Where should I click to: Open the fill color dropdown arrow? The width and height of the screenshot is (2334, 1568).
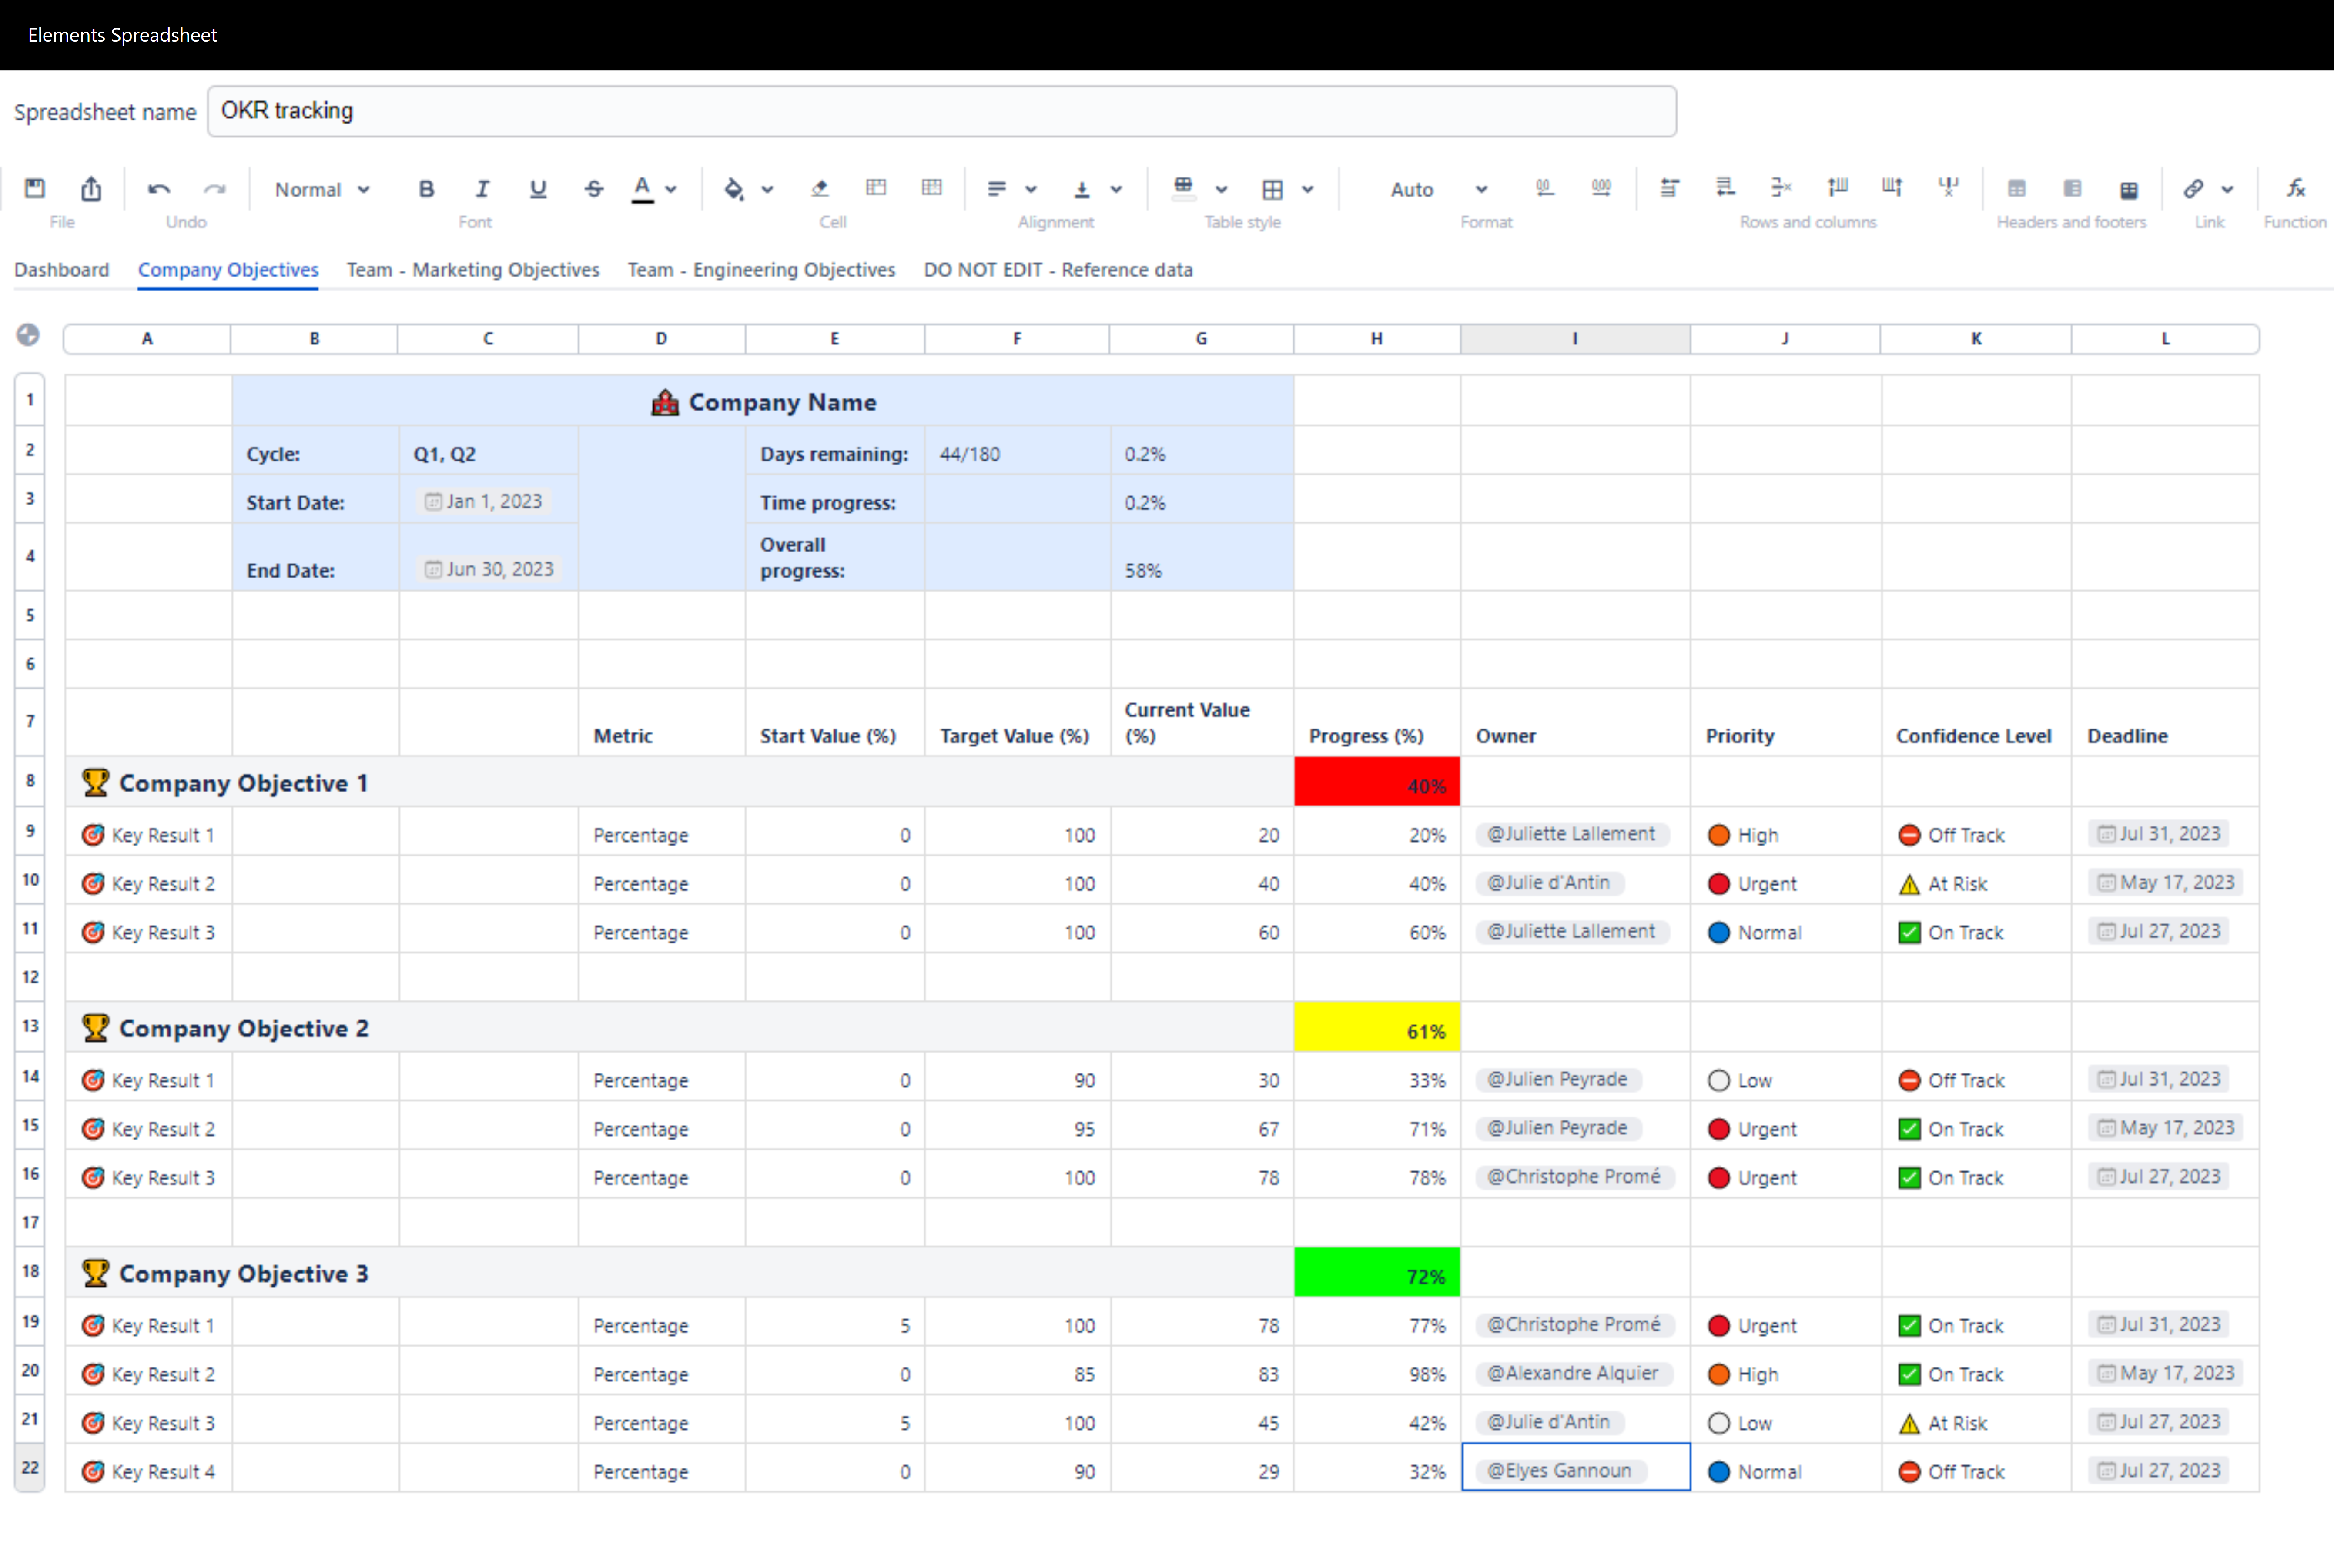click(768, 189)
